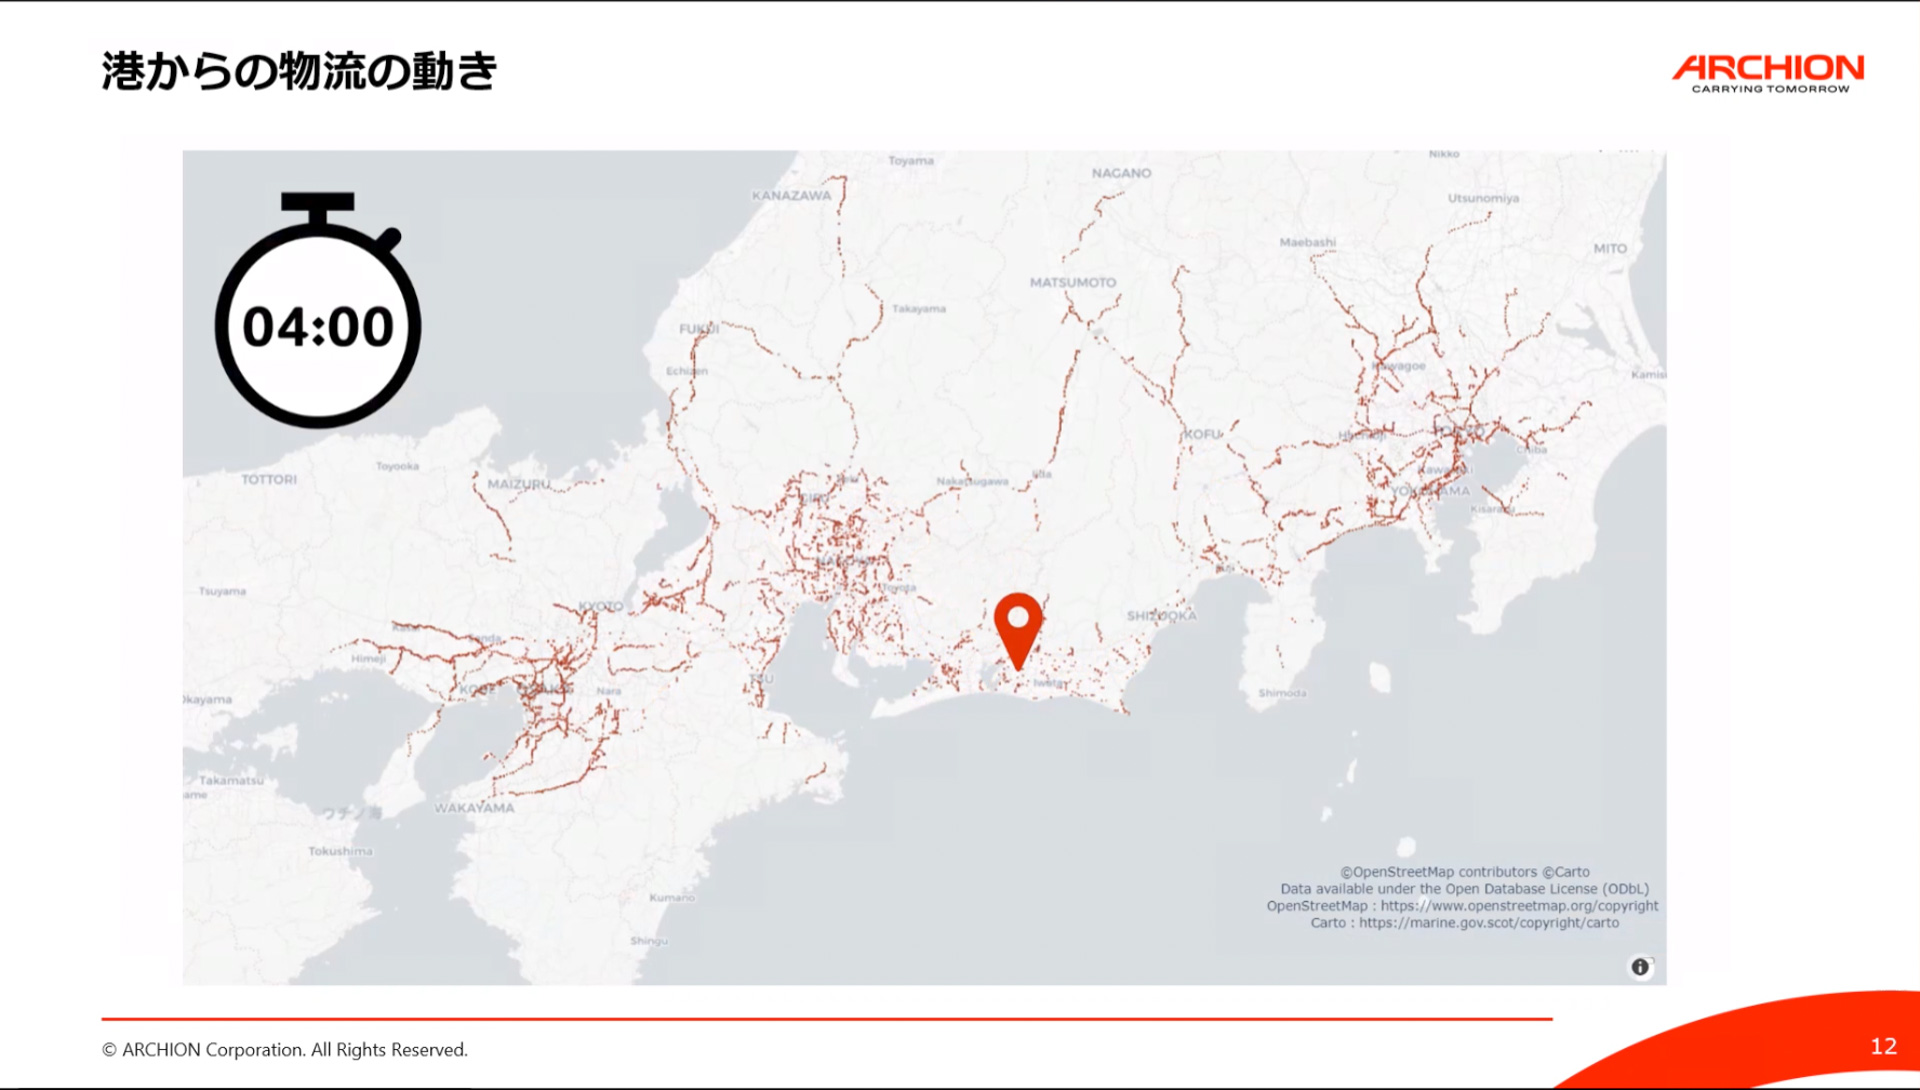This screenshot has width=1920, height=1090.
Task: Click the map info icon
Action: pos(1640,967)
